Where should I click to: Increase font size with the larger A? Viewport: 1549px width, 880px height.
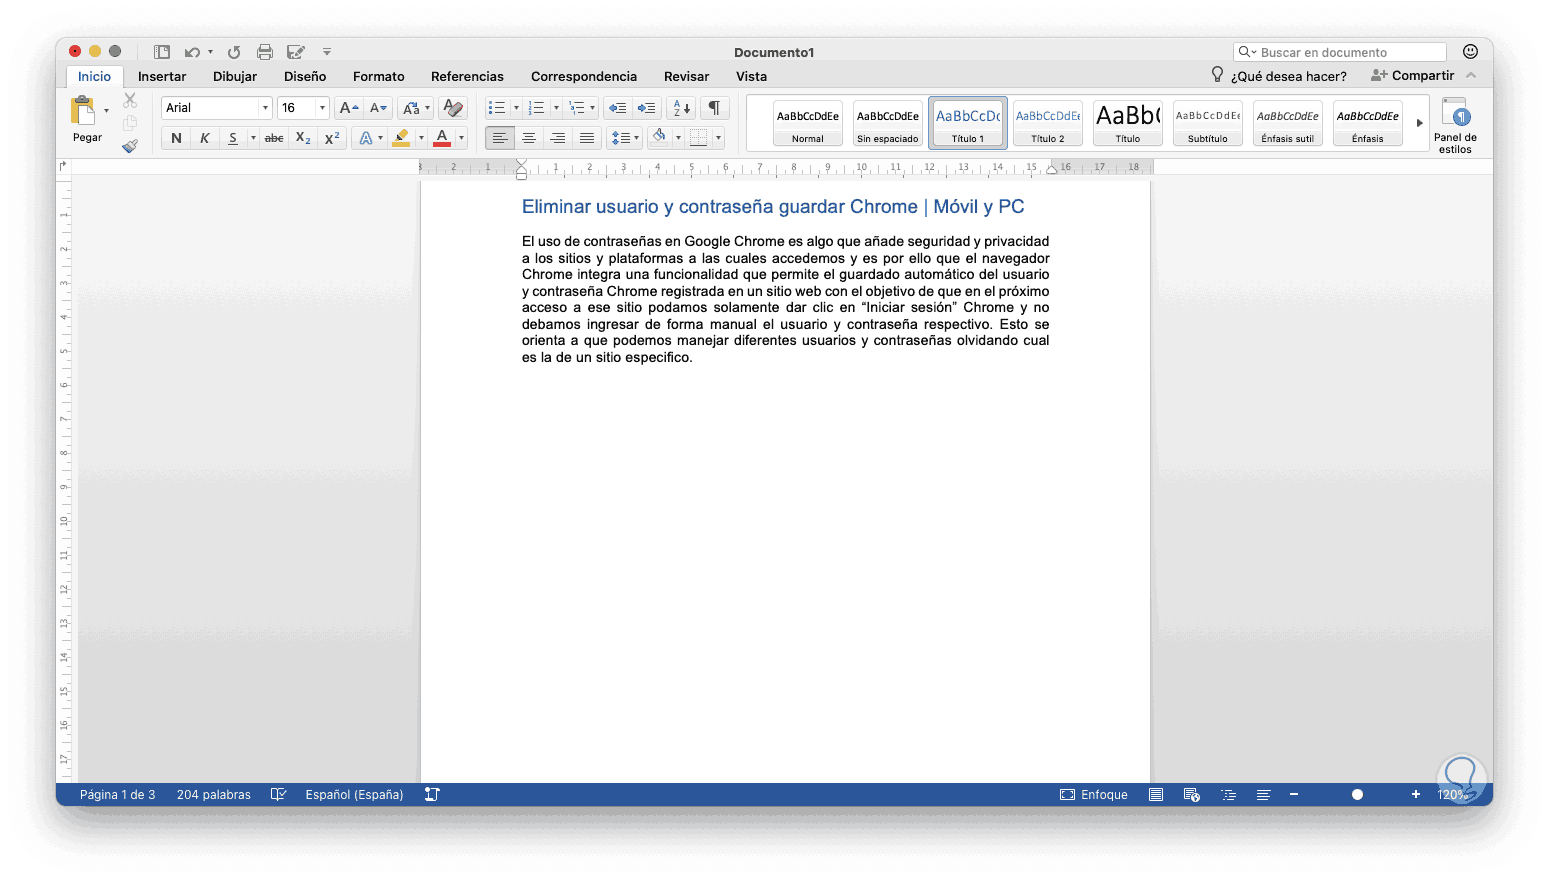(x=348, y=108)
